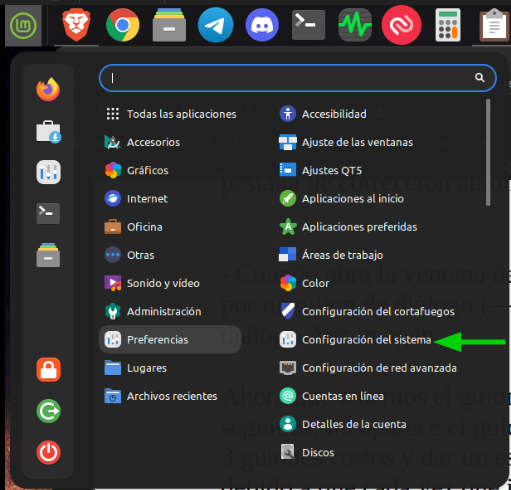Click the red power off button
Screen dimensions: 511x490
coord(48,452)
